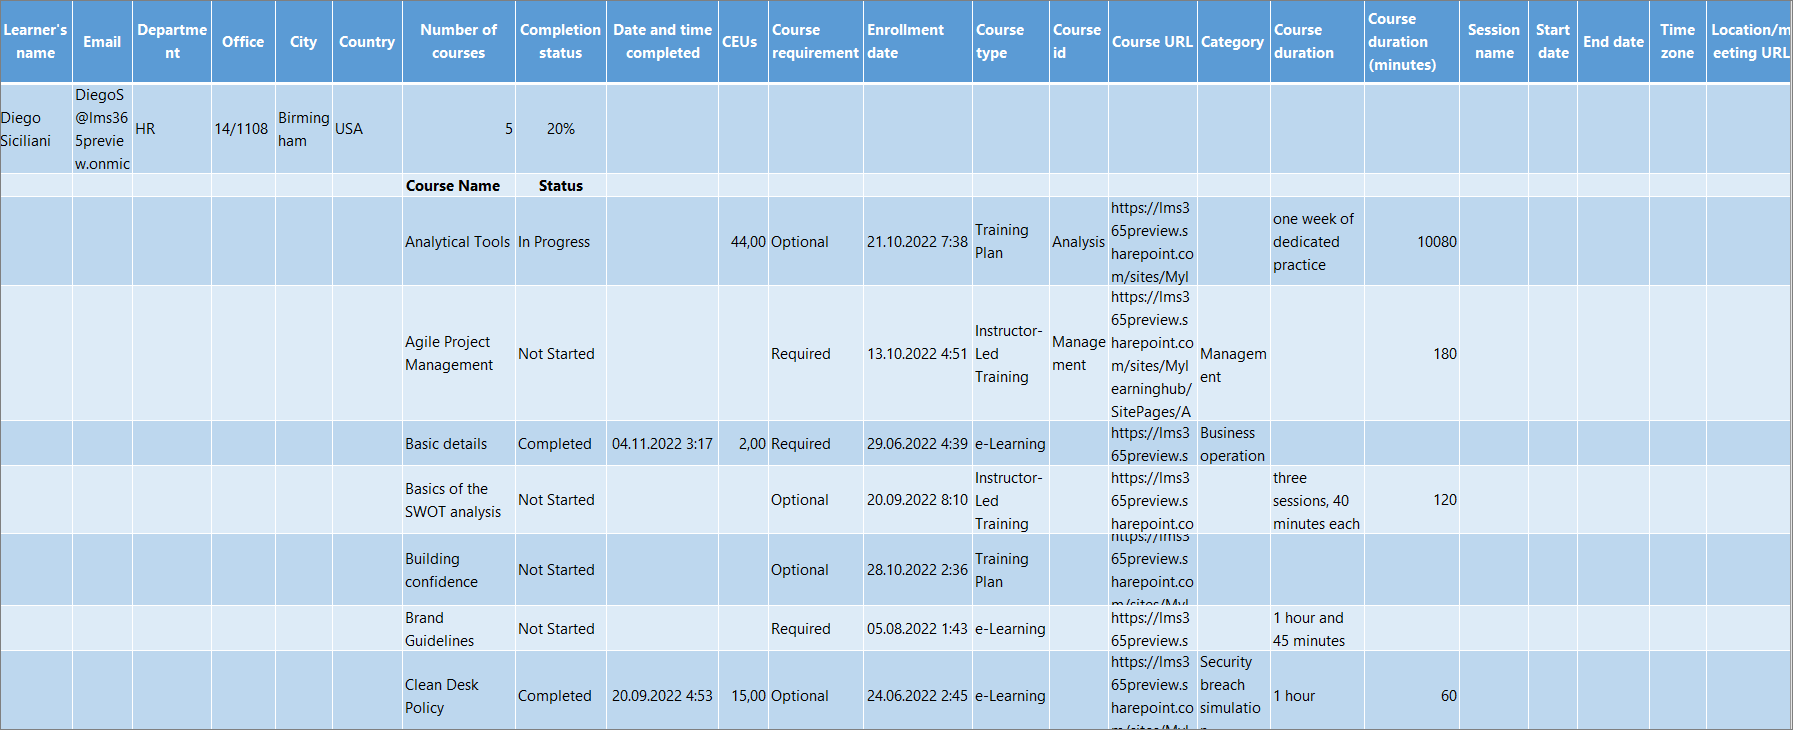Viewport: 1793px width, 730px height.
Task: Open the Agile Project Management course URL
Action: tap(1151, 354)
